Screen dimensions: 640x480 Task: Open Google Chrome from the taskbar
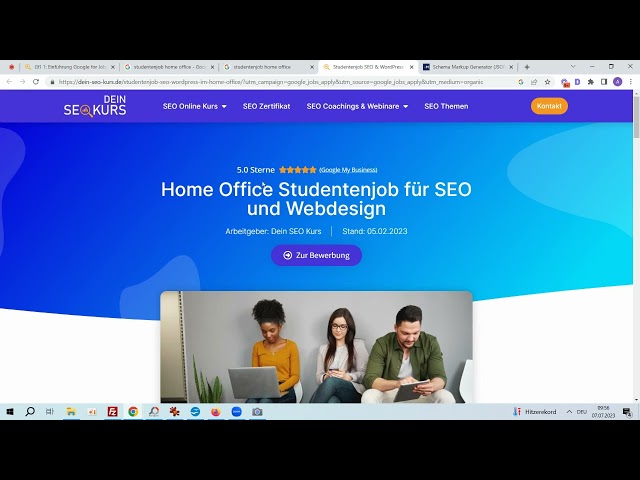(133, 411)
